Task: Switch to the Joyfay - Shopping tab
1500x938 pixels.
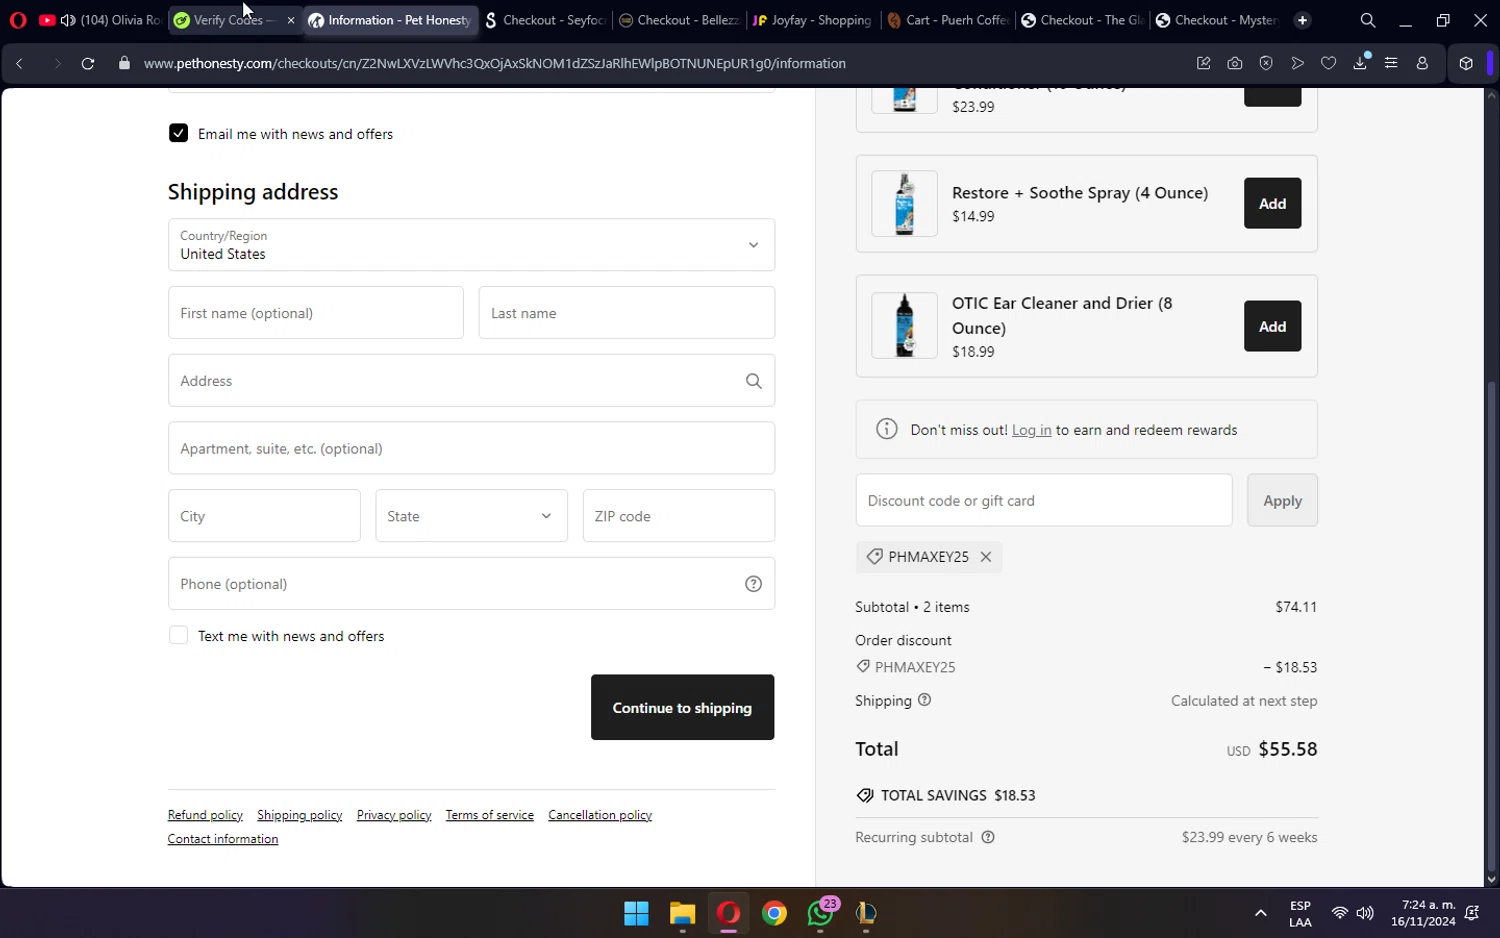Action: click(x=814, y=20)
